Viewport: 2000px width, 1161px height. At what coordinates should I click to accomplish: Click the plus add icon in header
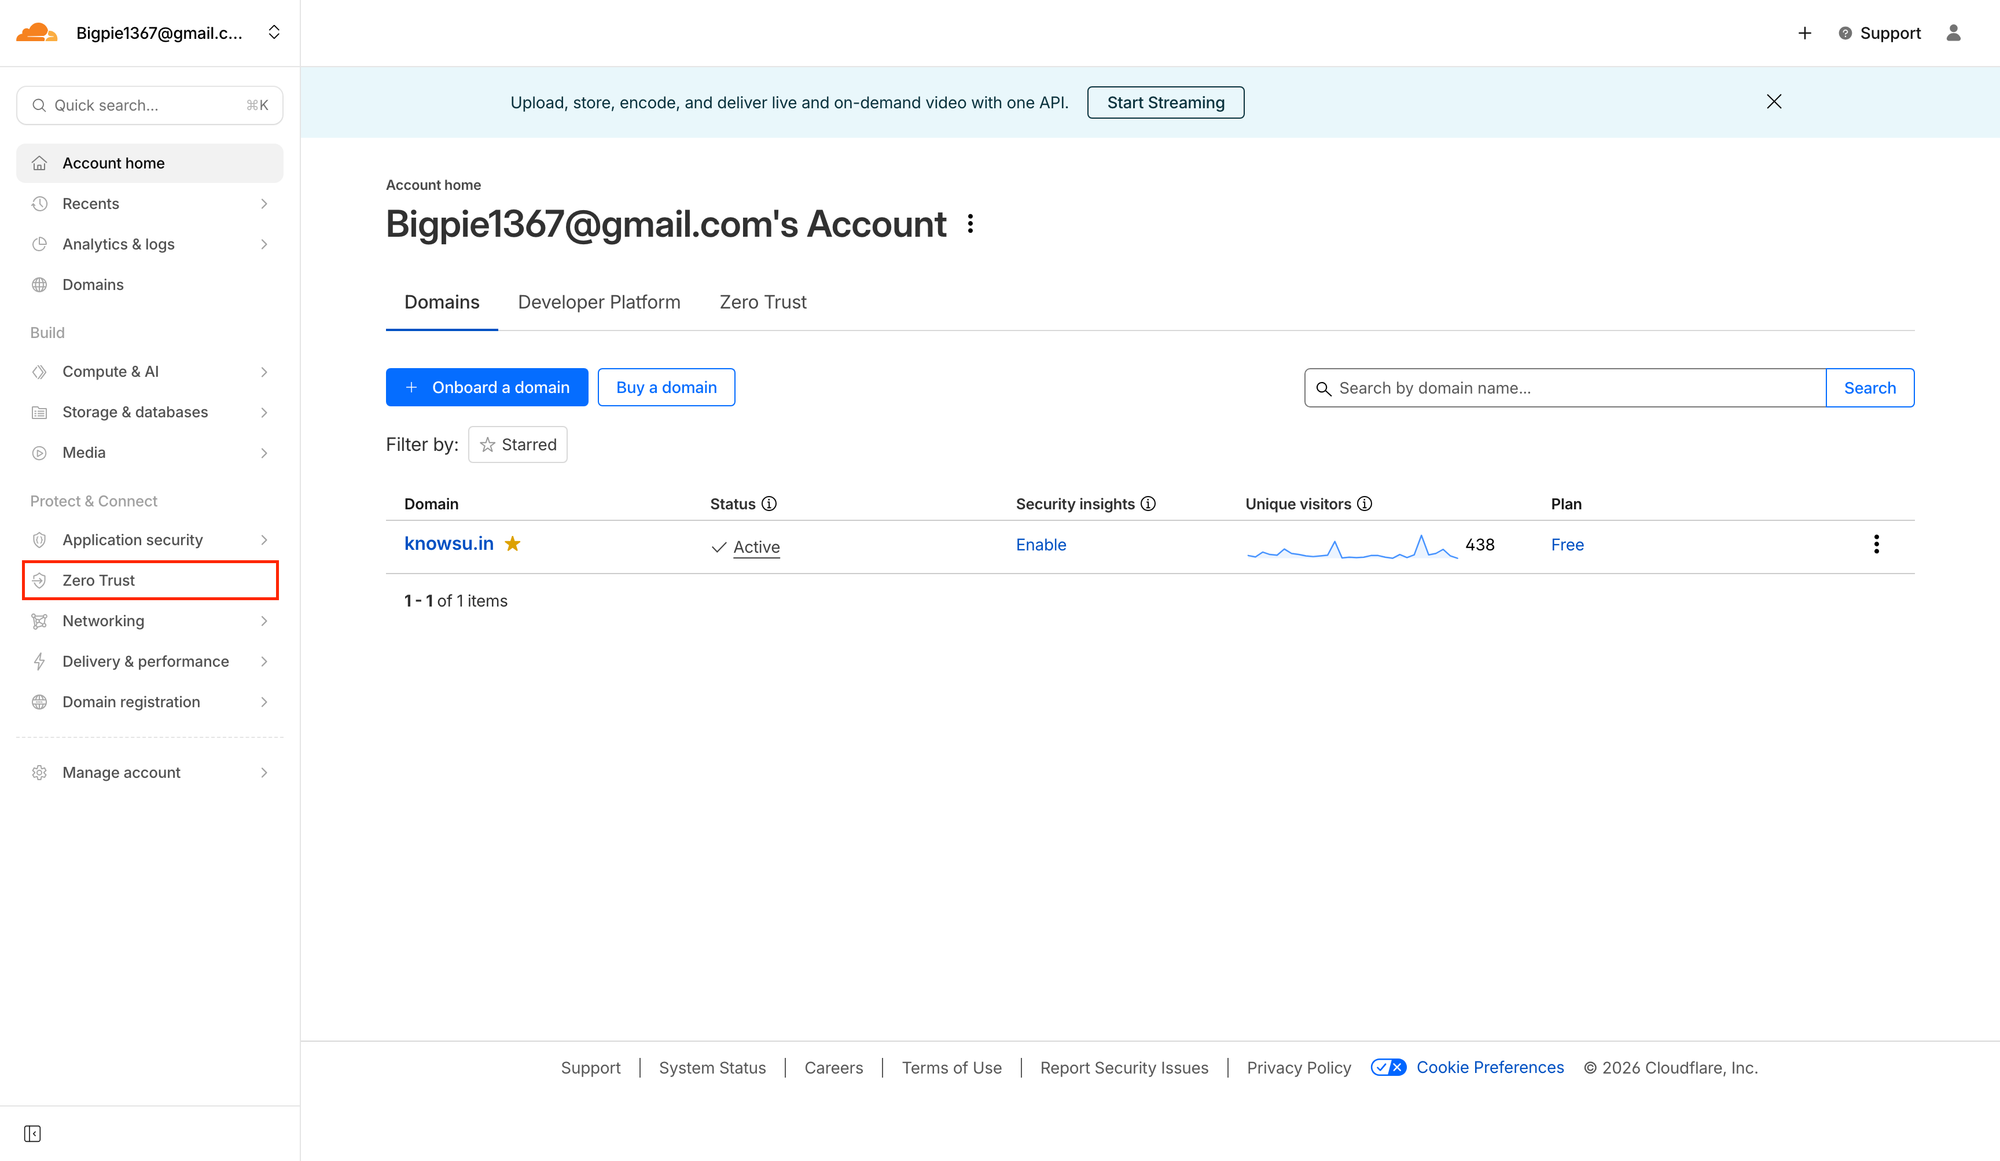[1805, 33]
